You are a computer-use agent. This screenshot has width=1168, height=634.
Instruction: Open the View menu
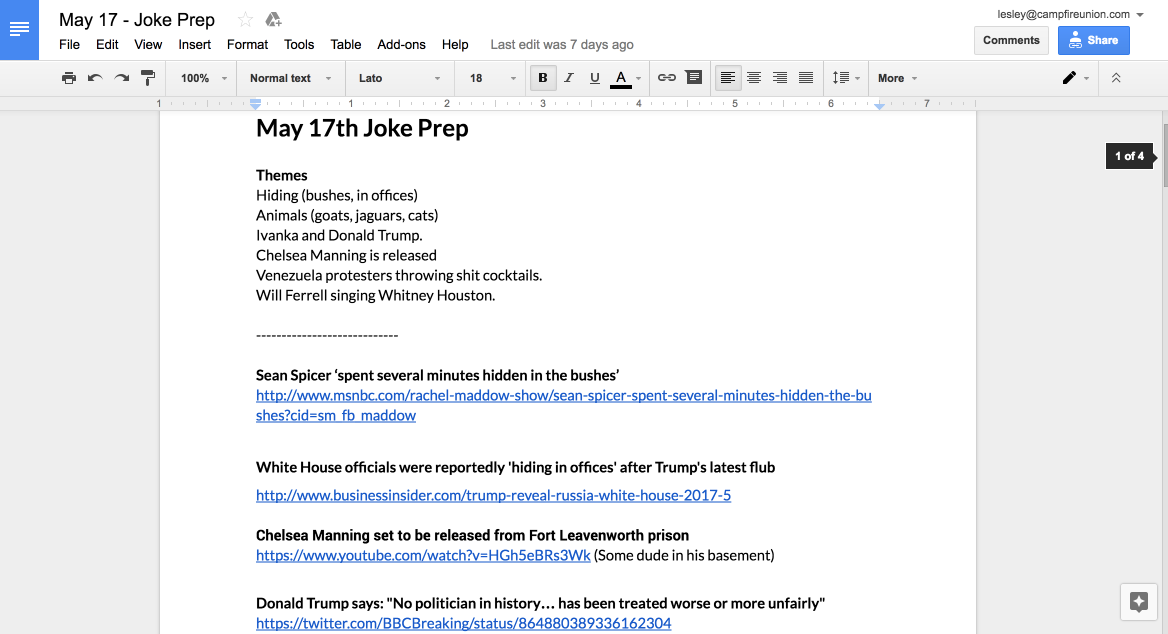[x=148, y=45]
